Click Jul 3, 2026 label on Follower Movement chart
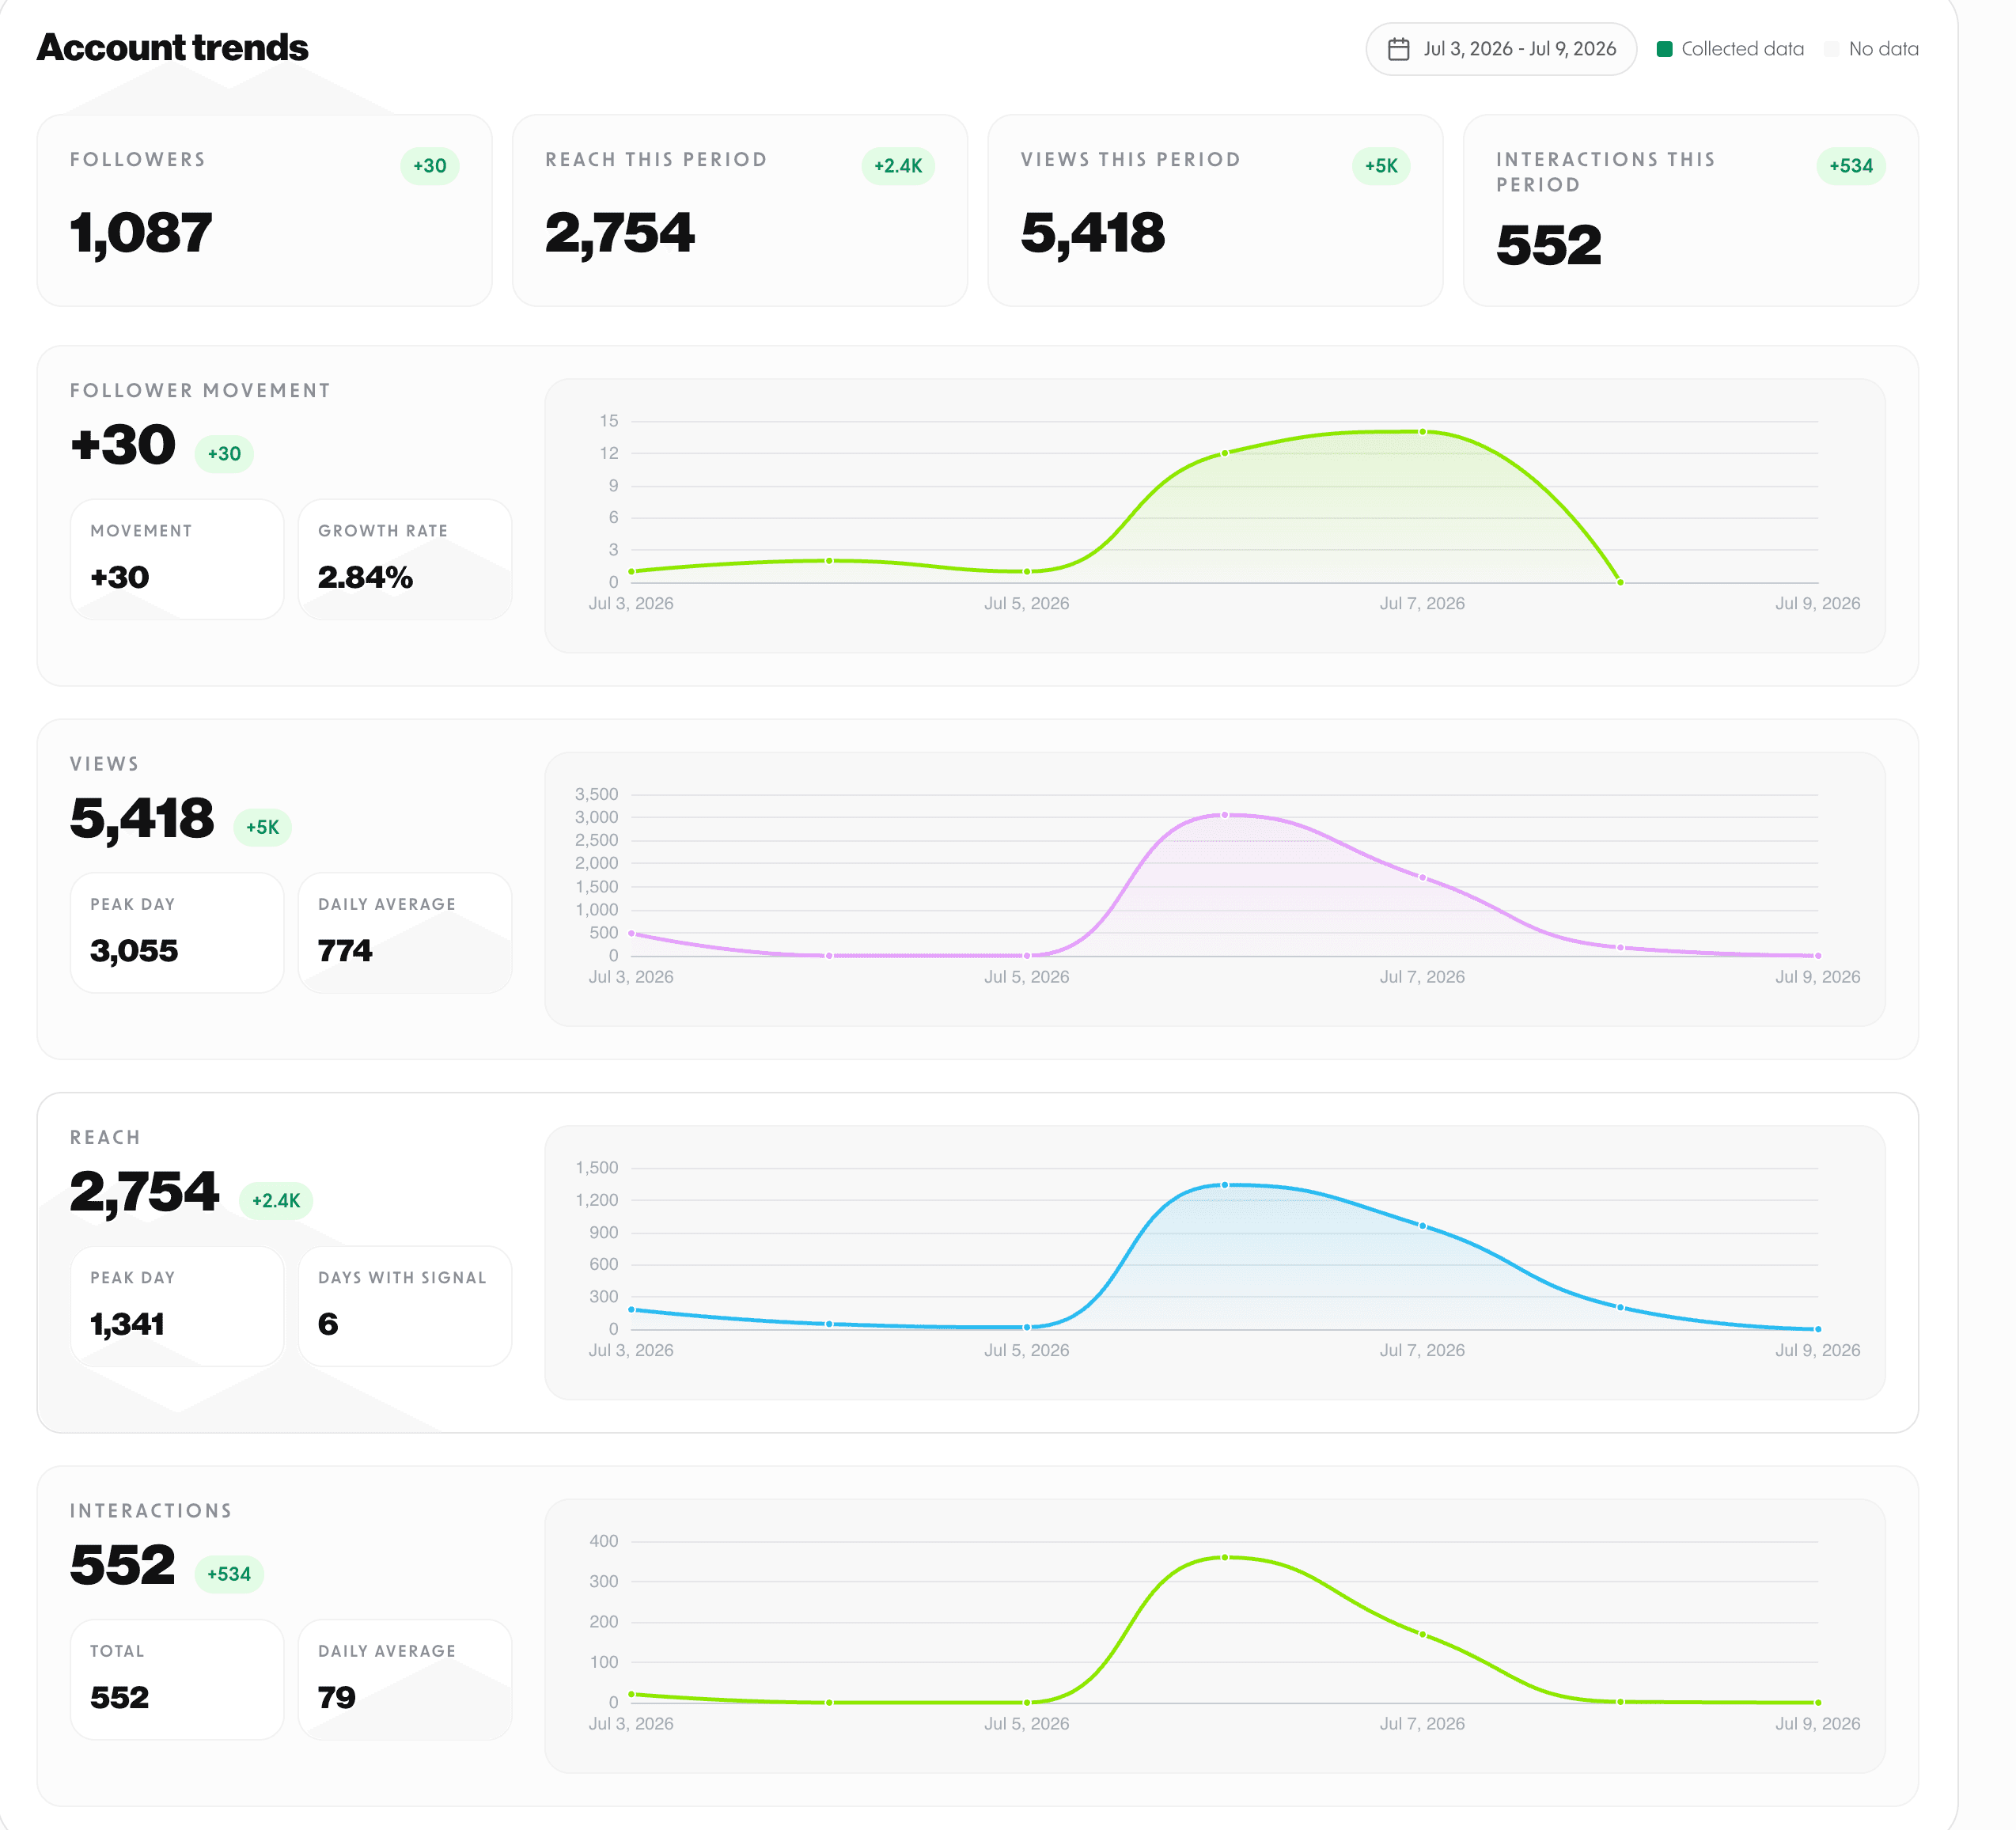Screen dimensions: 2016x1830 point(631,603)
